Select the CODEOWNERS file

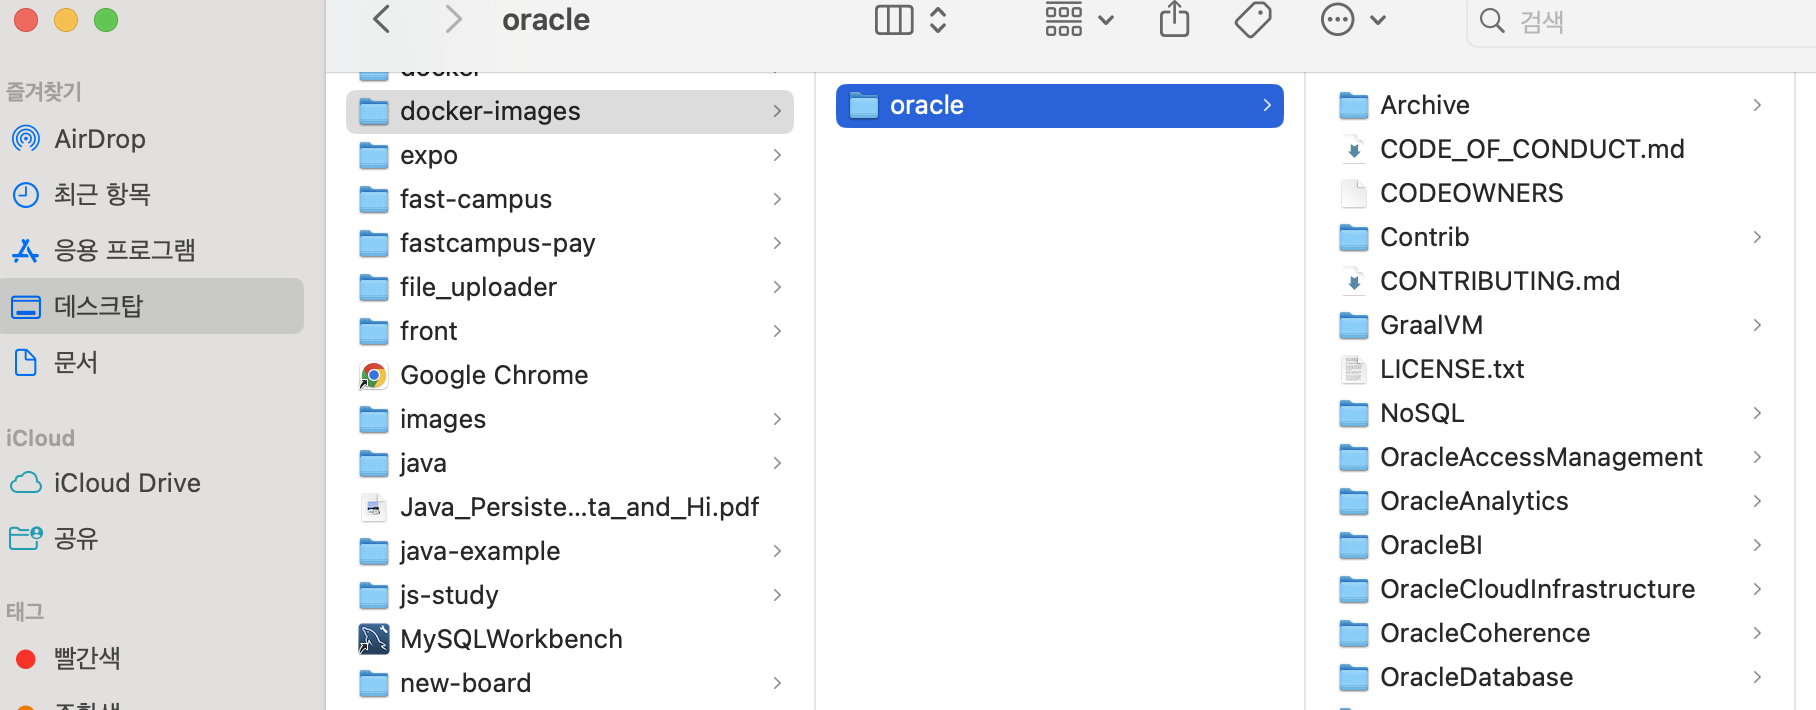point(1551,193)
